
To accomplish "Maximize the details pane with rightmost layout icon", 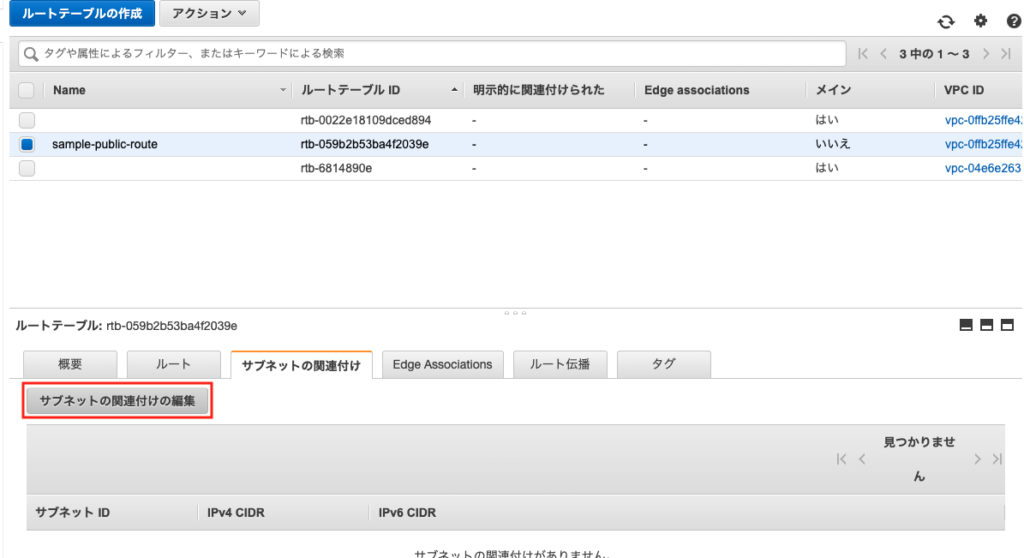I will point(1007,325).
